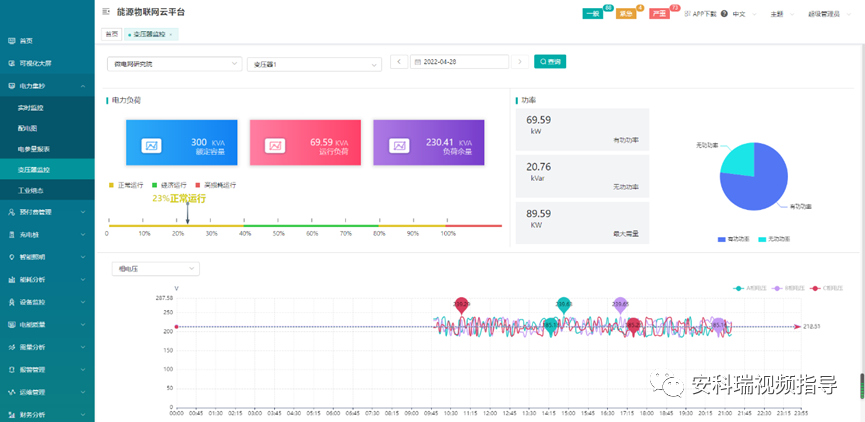Click the 智能照明 bulb icon
This screenshot has width=865, height=422.
click(x=12, y=257)
